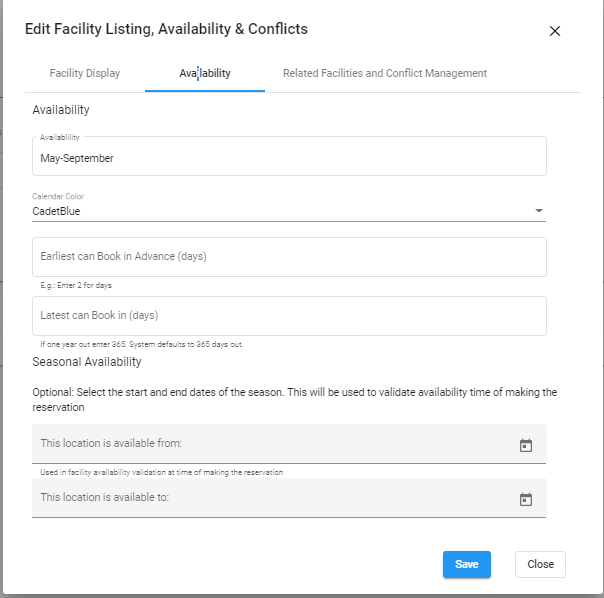Save the facility availability changes
This screenshot has width=604, height=598.
(466, 564)
